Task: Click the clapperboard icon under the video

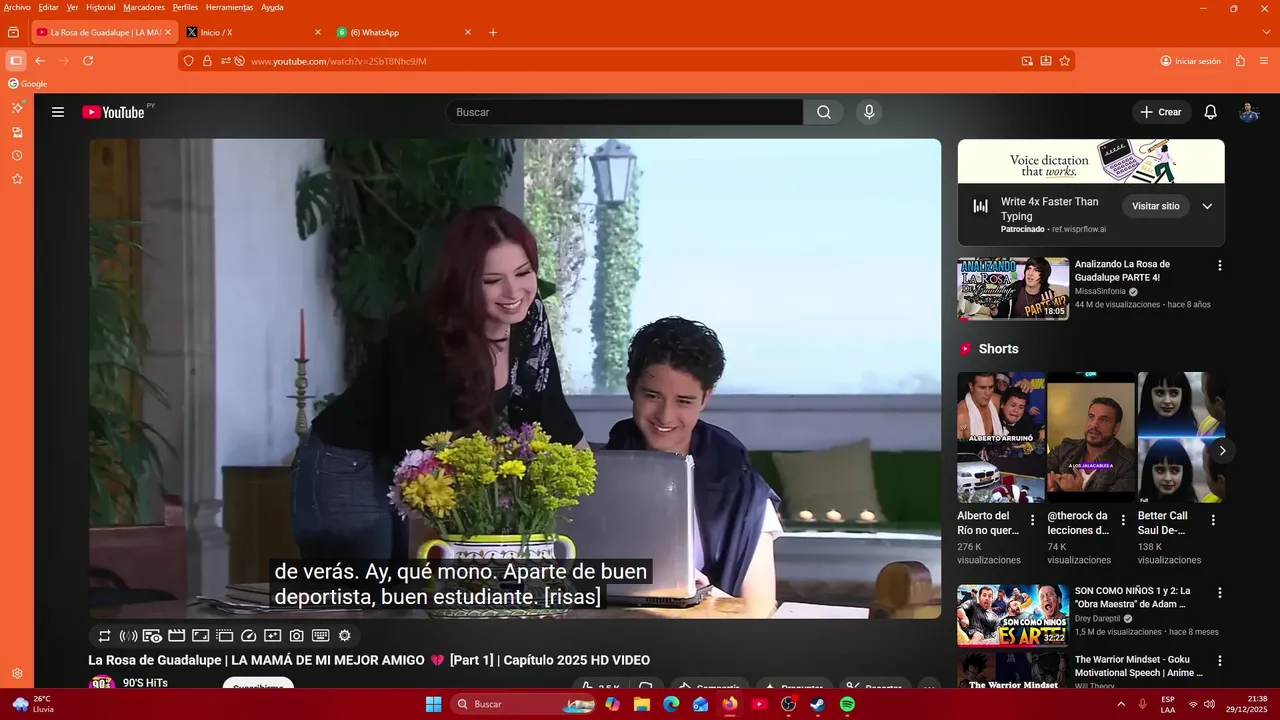Action: (x=177, y=636)
